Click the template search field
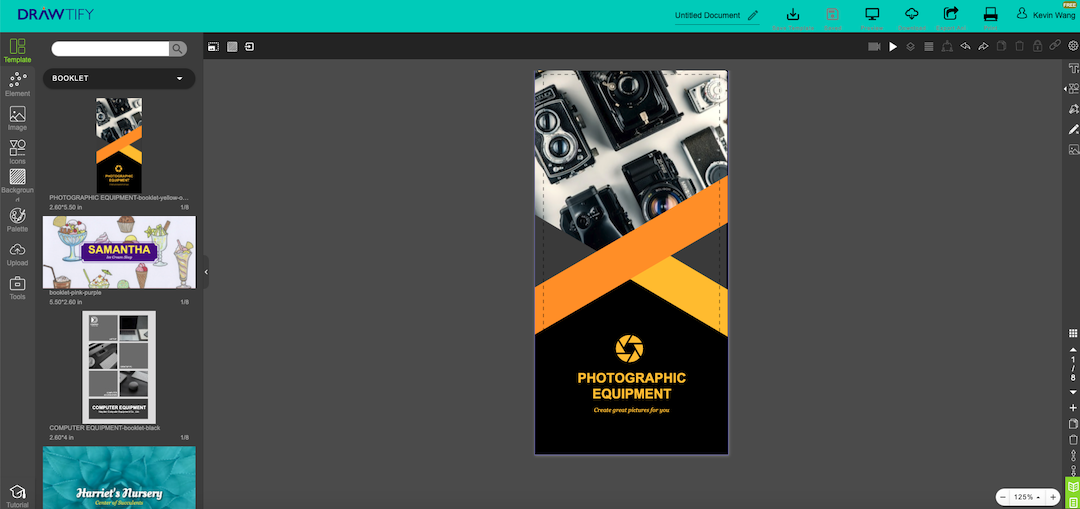The image size is (1080, 509). [110, 49]
